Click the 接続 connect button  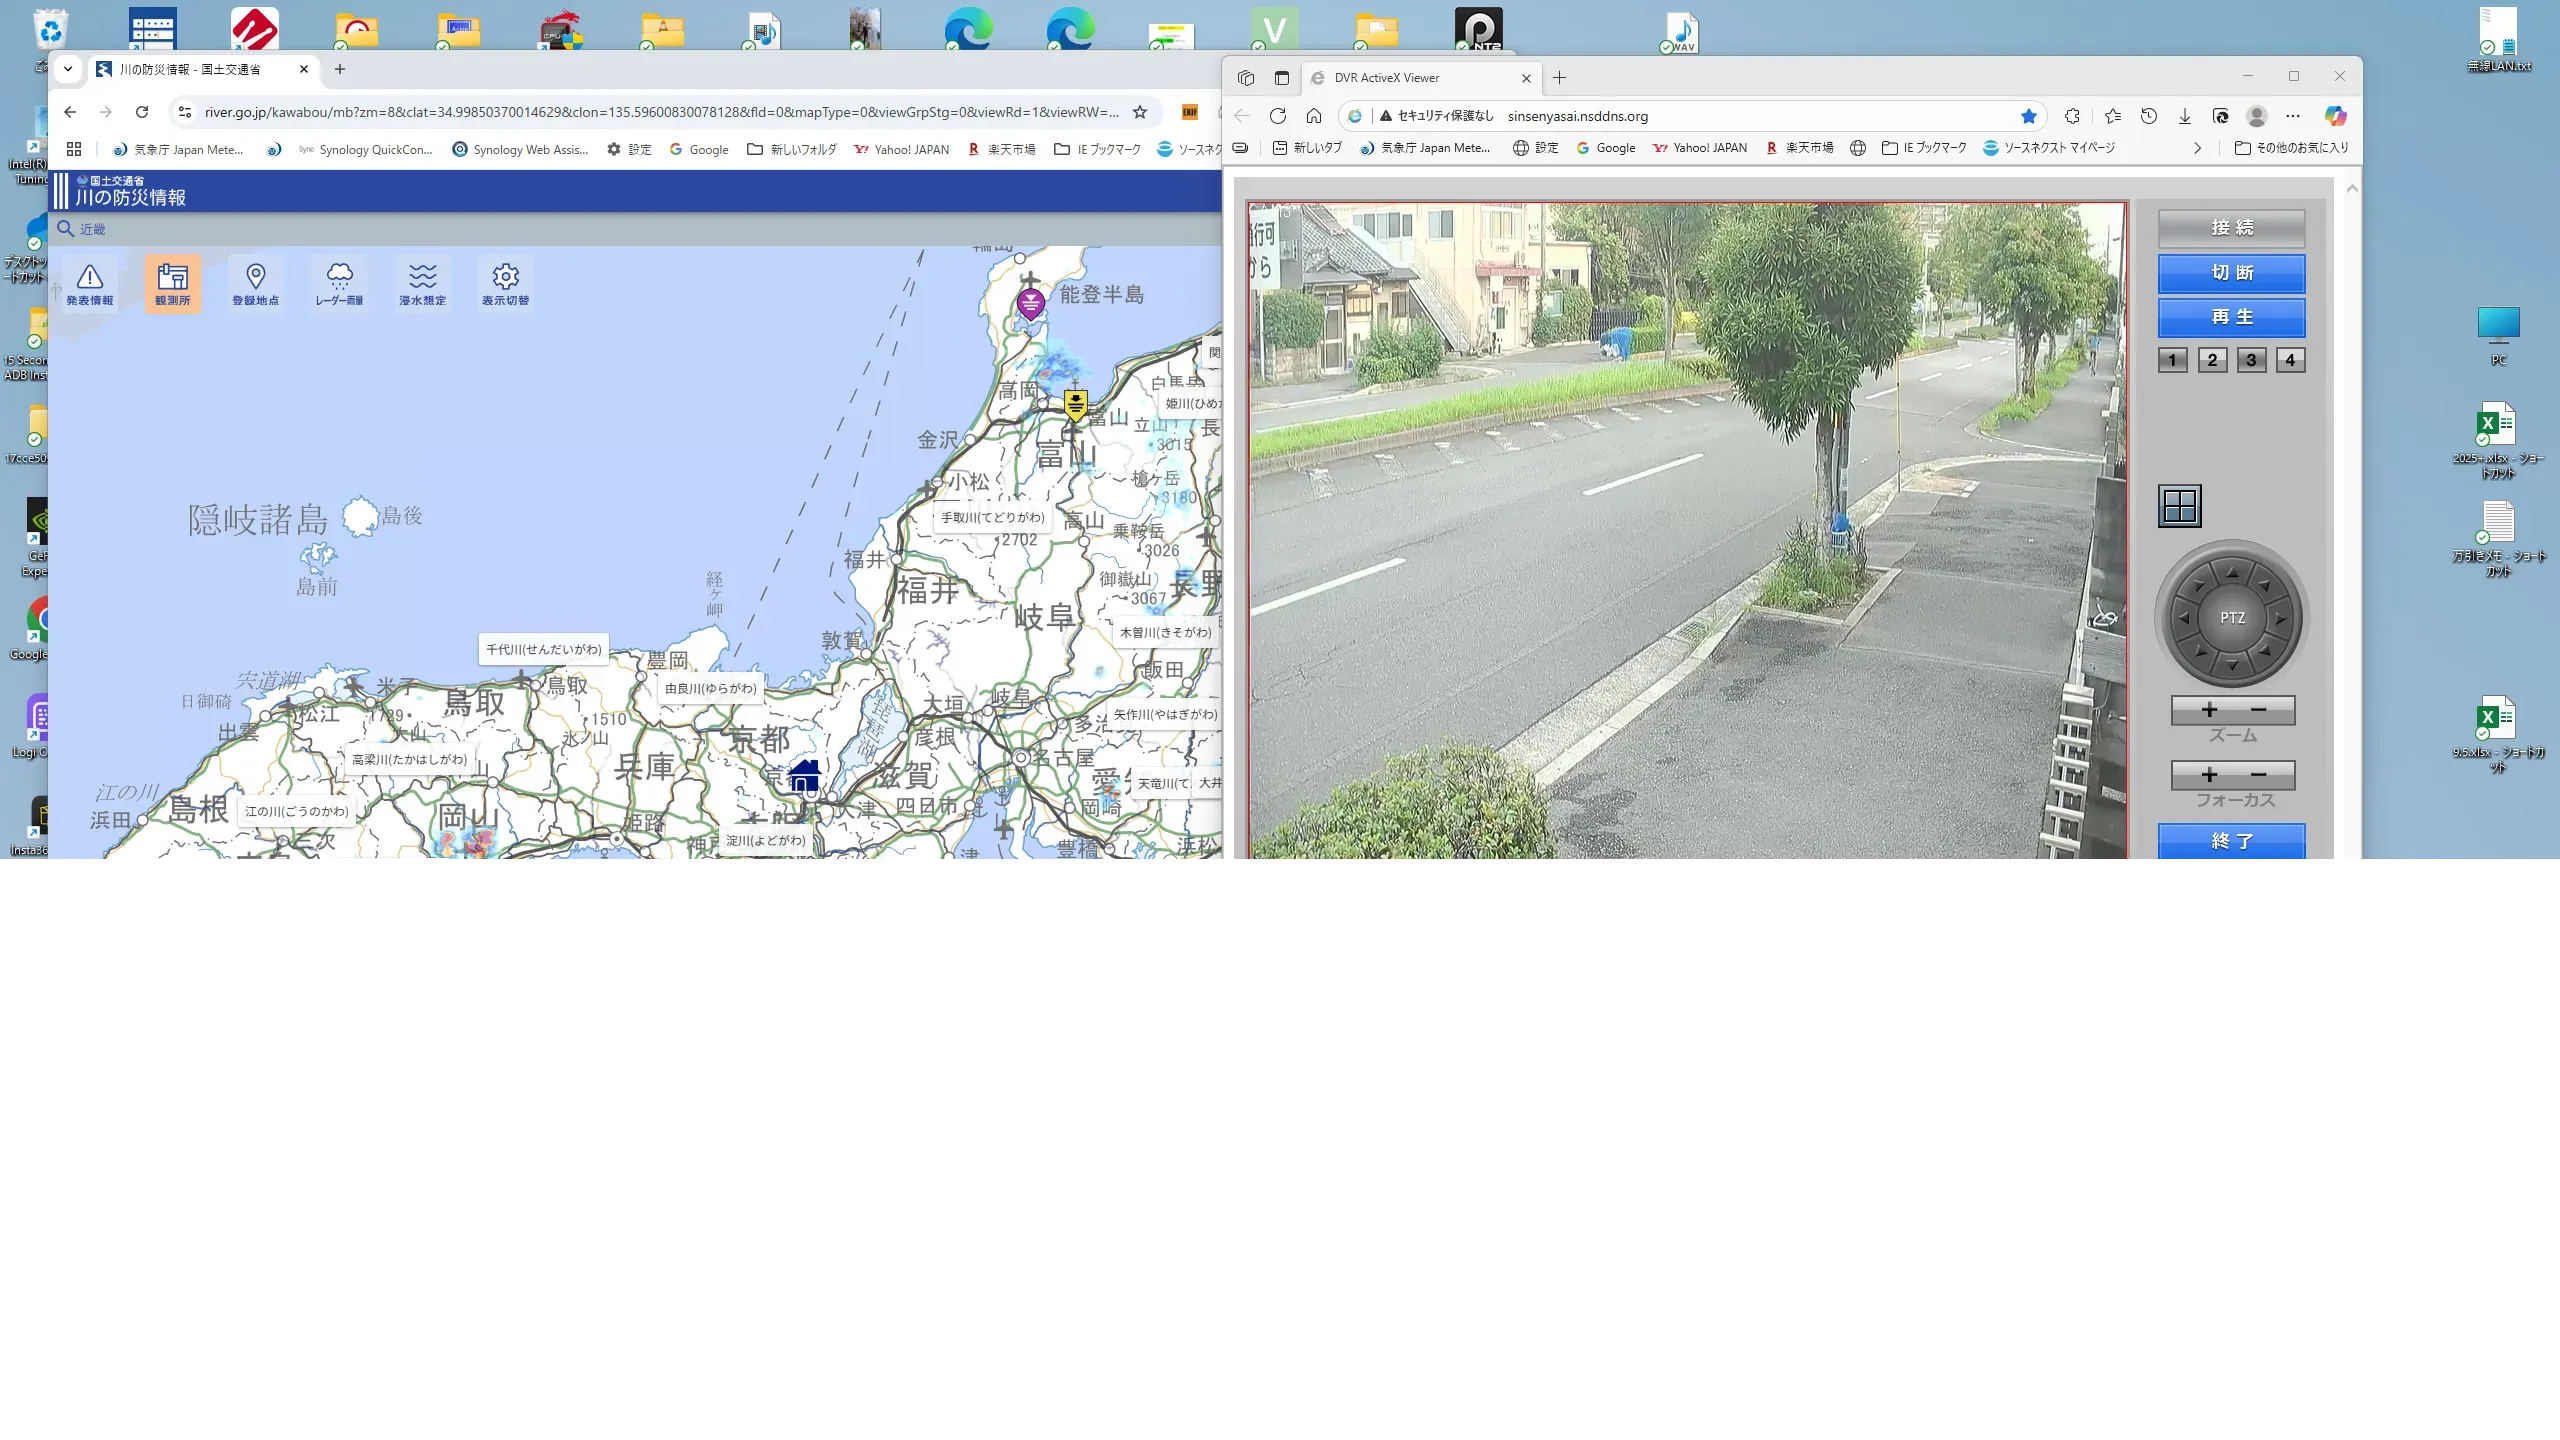(x=2231, y=228)
